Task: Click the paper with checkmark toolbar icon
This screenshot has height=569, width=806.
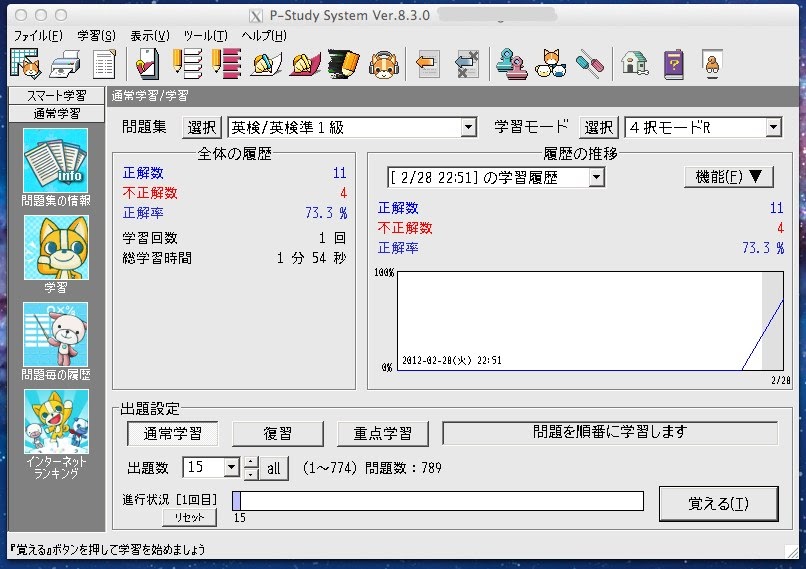Action: click(148, 64)
